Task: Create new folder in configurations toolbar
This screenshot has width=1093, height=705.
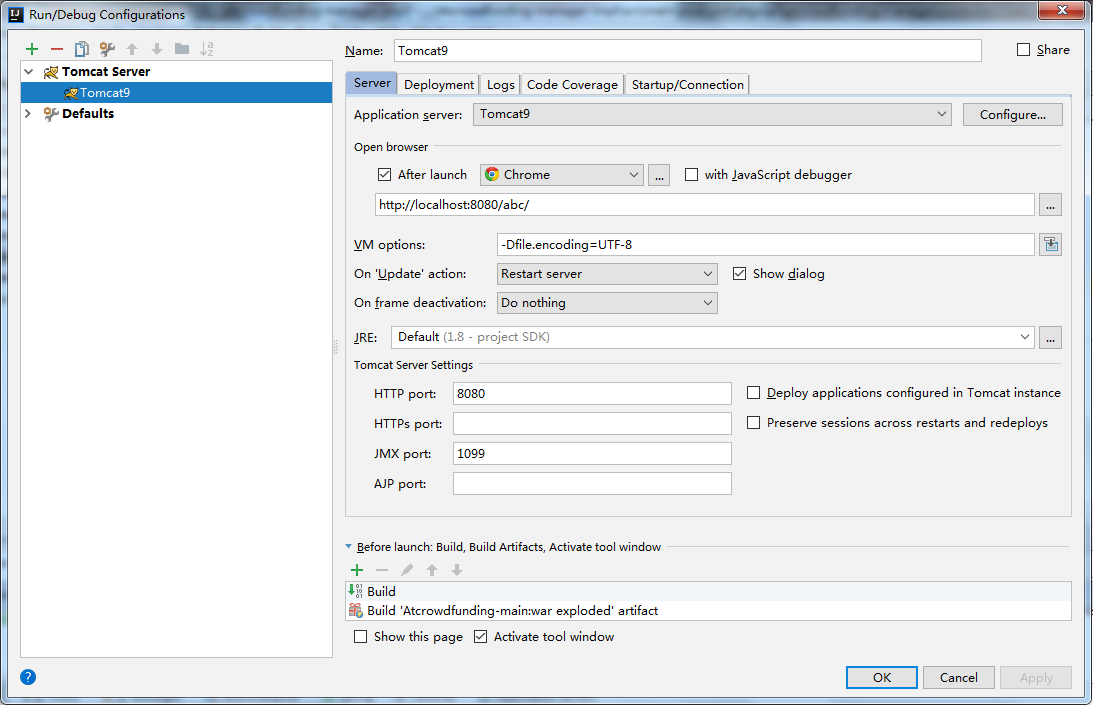Action: (x=182, y=49)
